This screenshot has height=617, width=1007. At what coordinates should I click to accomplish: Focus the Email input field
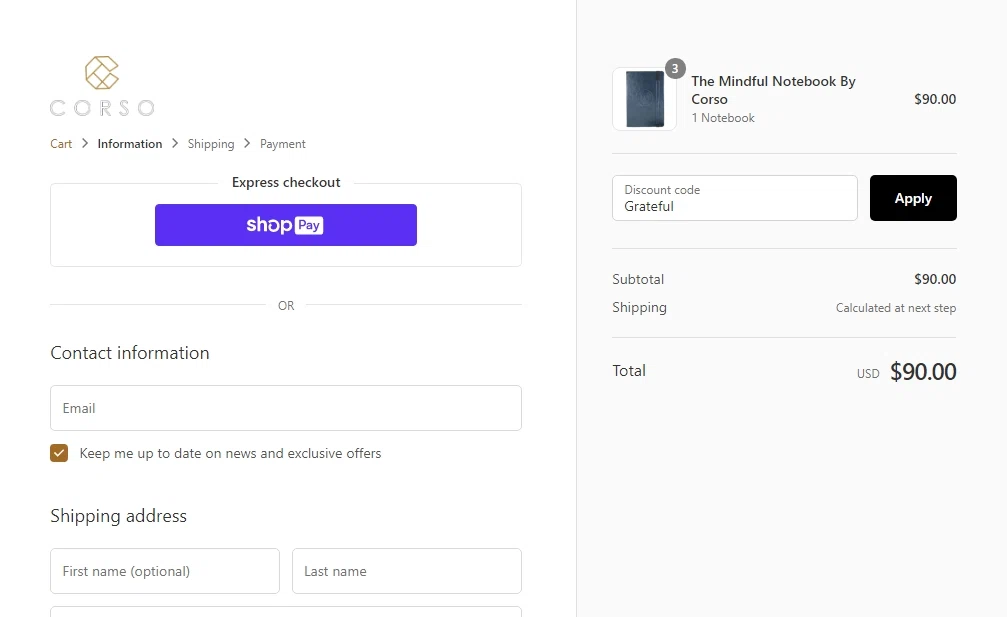tap(285, 408)
